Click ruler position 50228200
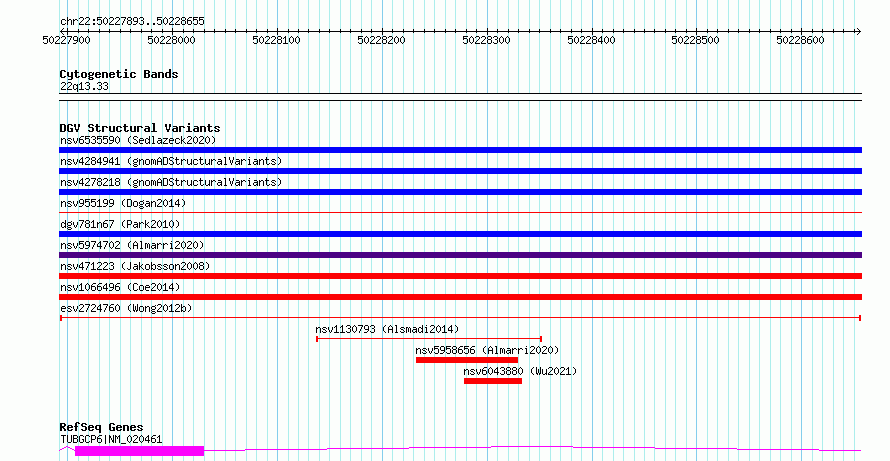Image resolution: width=890 pixels, height=461 pixels. click(381, 40)
